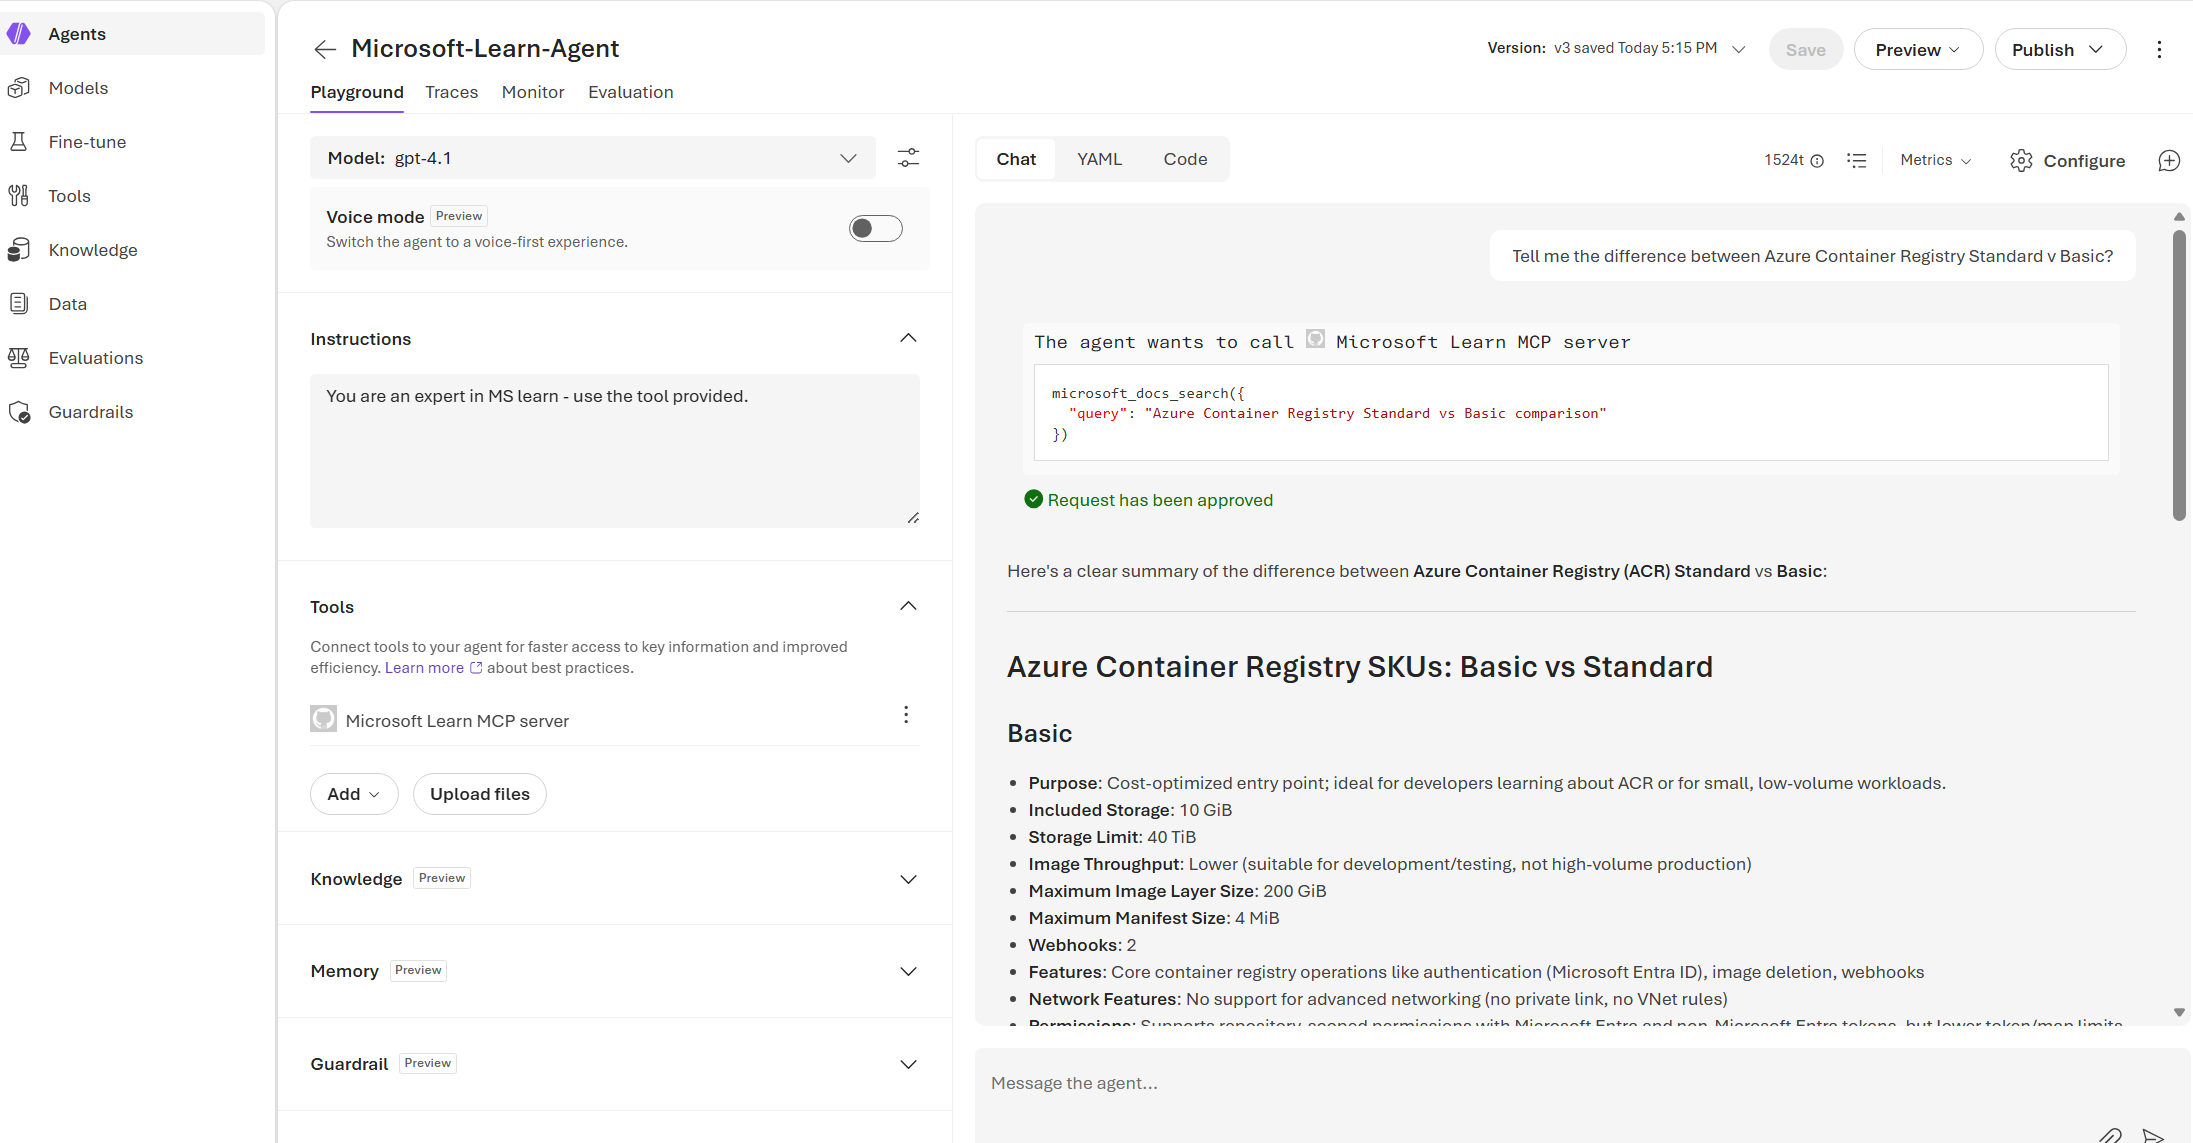Click 'Azure Container Registry SKUs' heading

tap(1360, 667)
